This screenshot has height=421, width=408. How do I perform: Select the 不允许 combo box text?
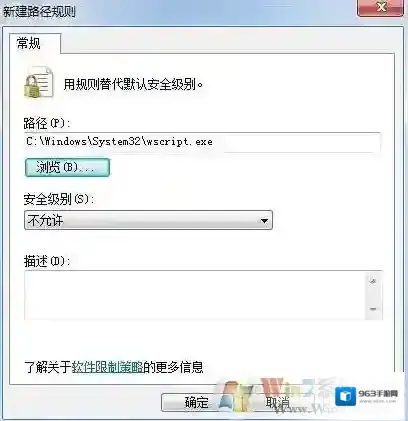(45, 220)
